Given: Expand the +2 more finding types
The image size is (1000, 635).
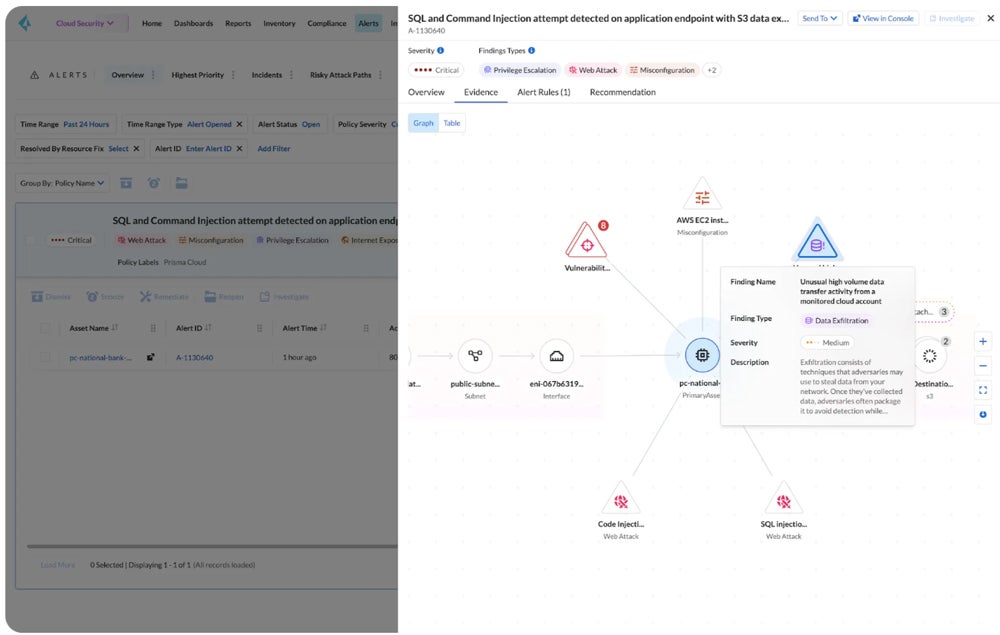Looking at the screenshot, I should [x=712, y=70].
